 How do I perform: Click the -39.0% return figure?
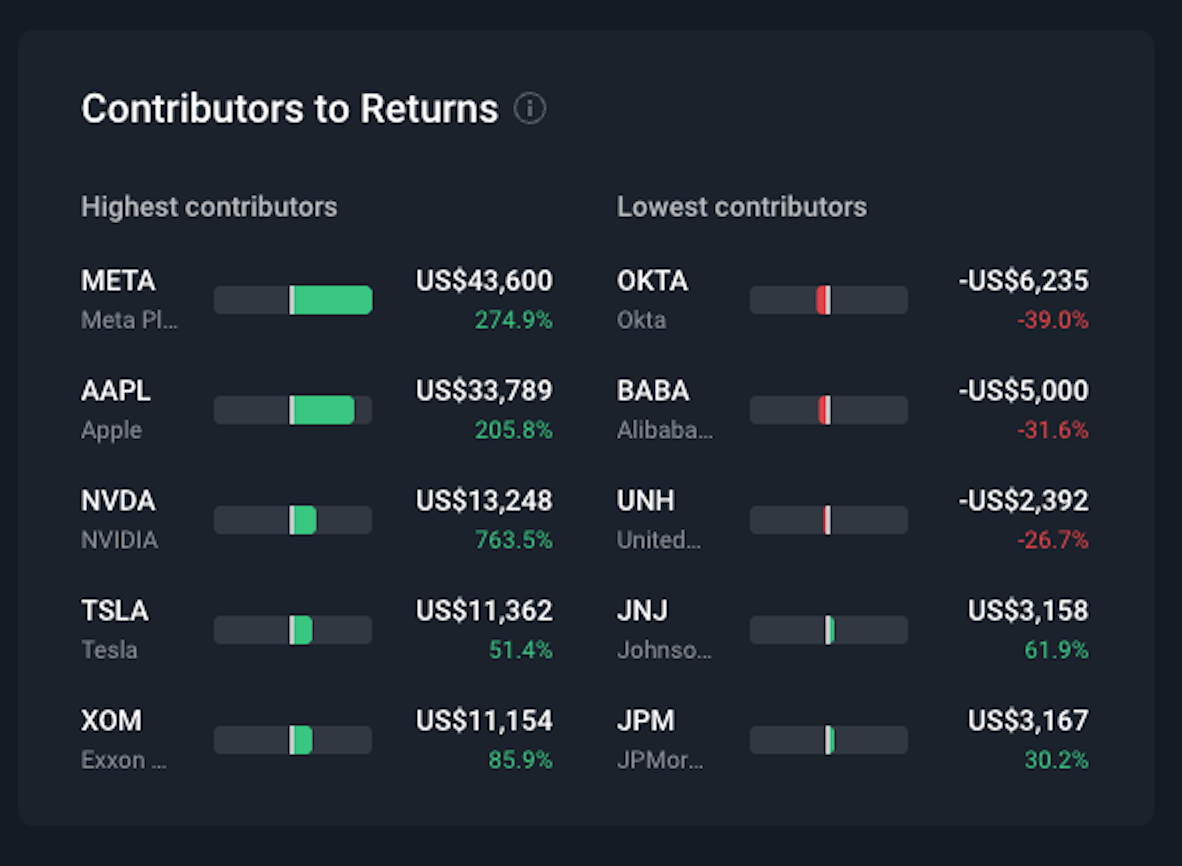coord(1053,320)
